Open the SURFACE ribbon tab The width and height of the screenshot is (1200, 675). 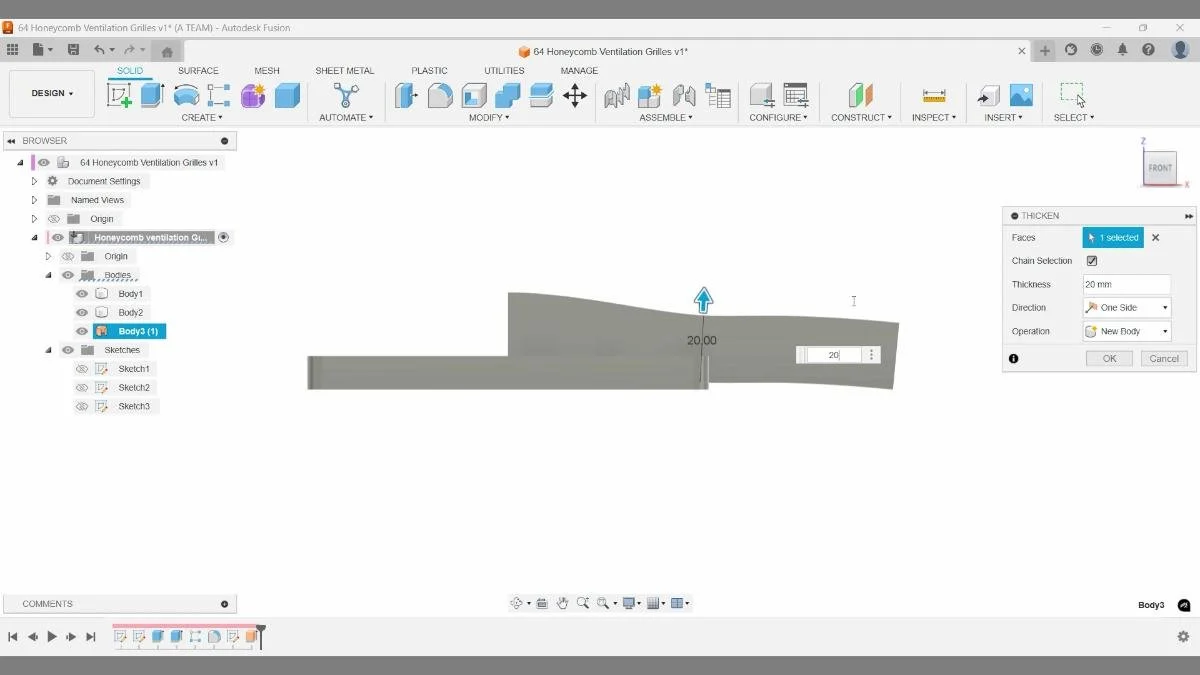coord(198,70)
